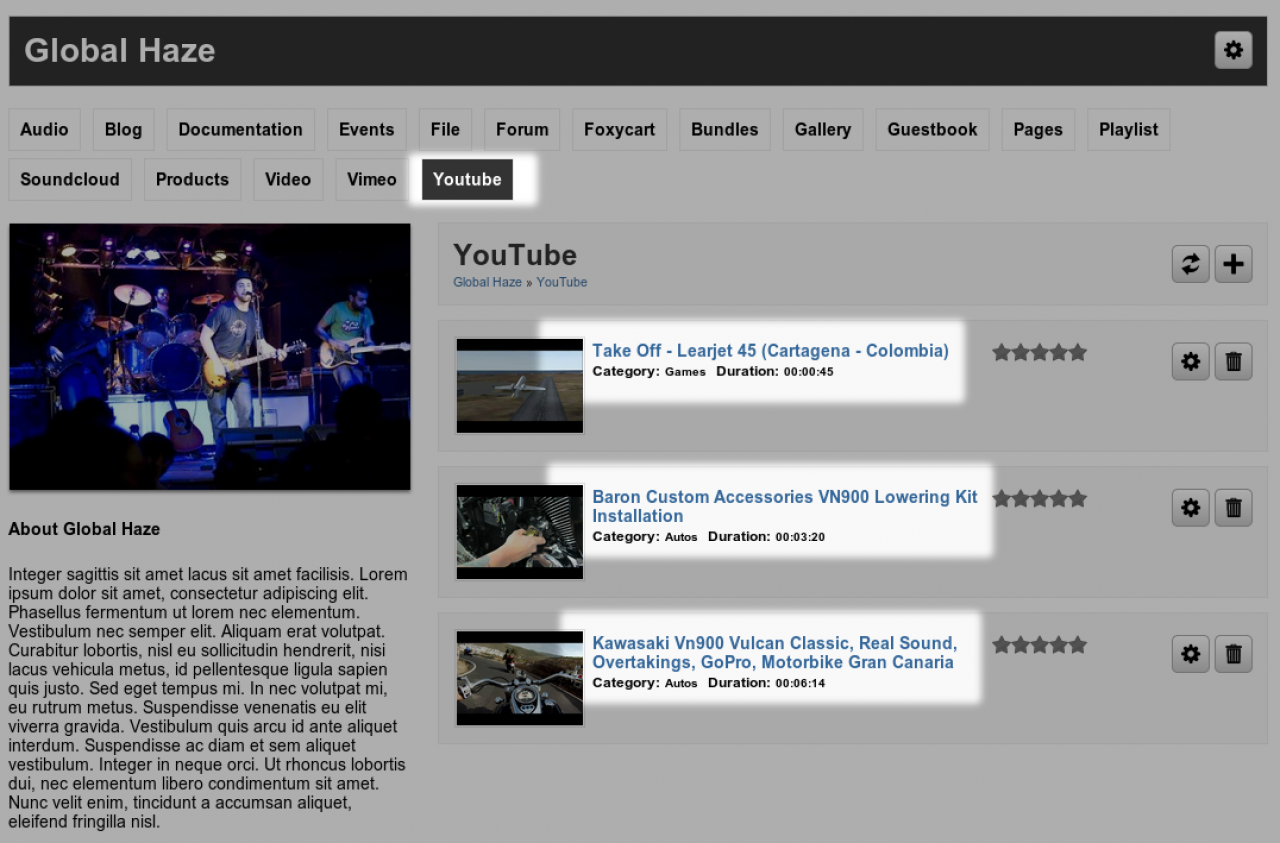Viewport: 1280px width, 843px height.
Task: Open settings gear for Take Off Learjet video
Action: pos(1190,362)
